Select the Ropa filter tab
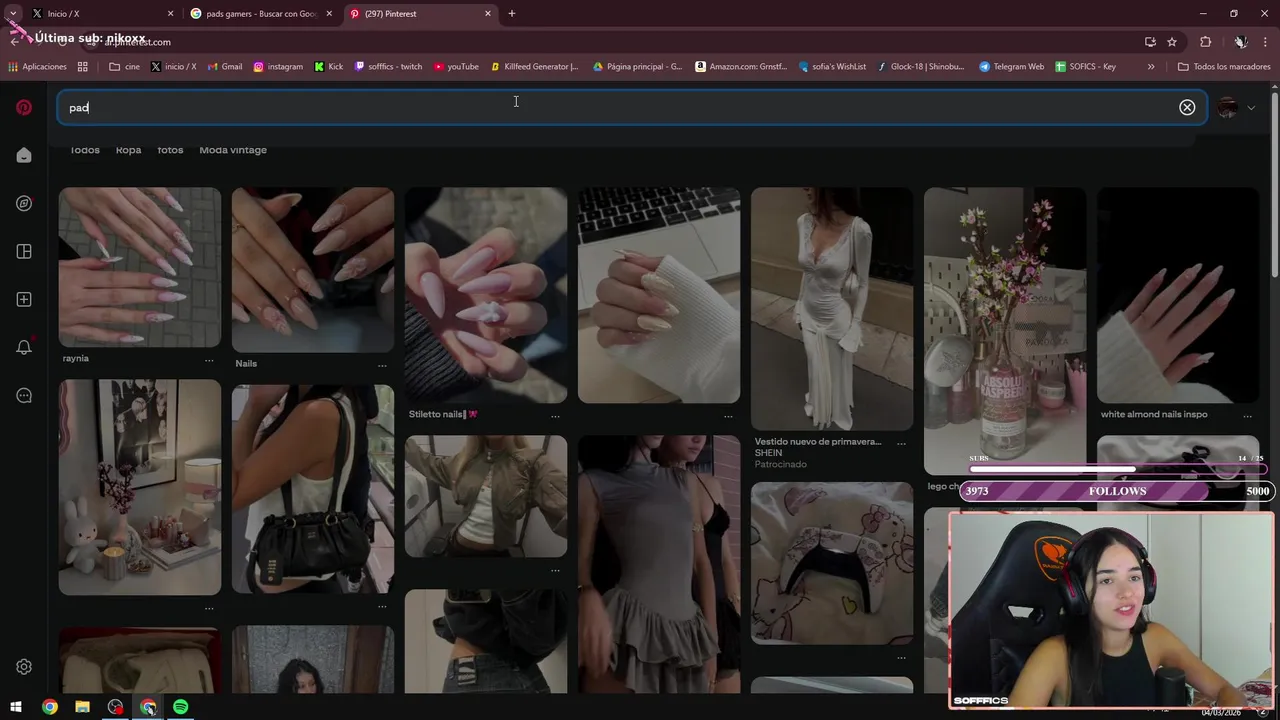1280x720 pixels. click(128, 150)
